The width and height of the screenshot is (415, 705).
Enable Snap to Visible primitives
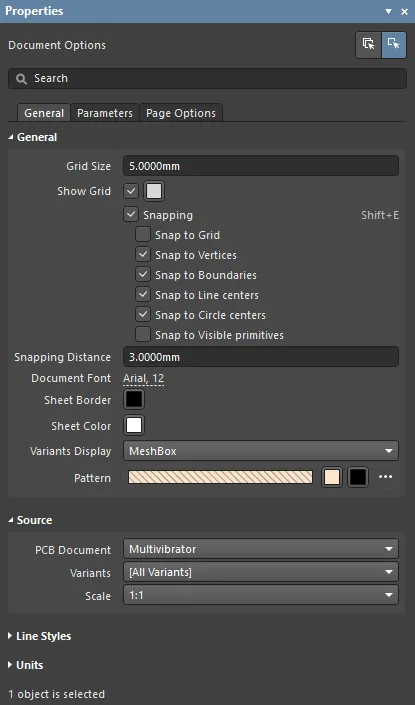(143, 335)
